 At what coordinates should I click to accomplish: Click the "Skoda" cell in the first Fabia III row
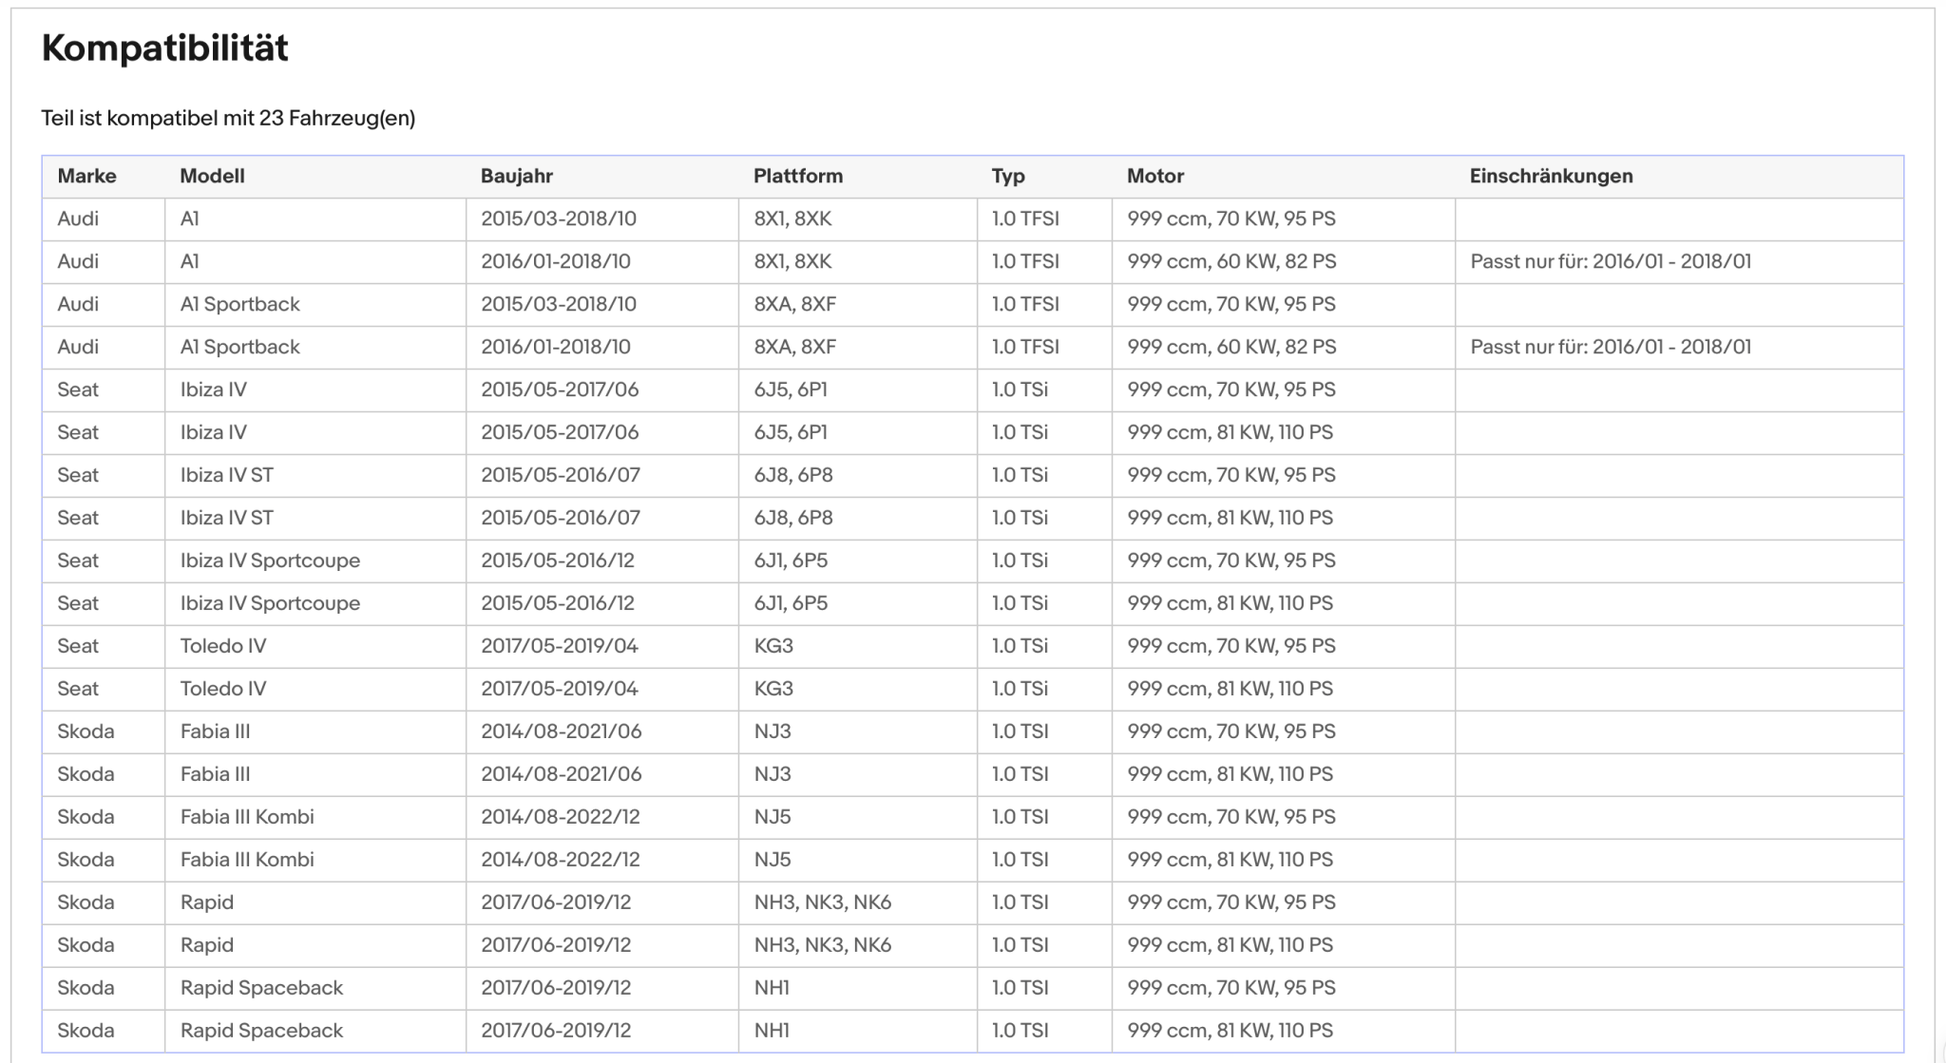point(86,732)
